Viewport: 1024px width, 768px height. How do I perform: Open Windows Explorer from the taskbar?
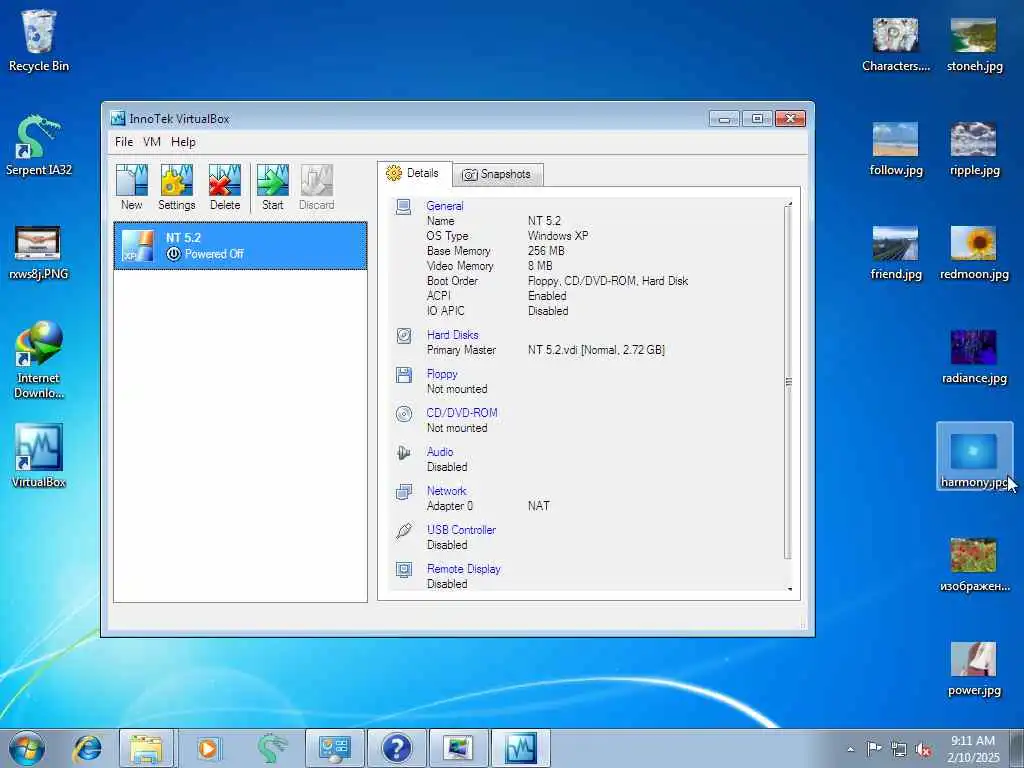click(146, 748)
